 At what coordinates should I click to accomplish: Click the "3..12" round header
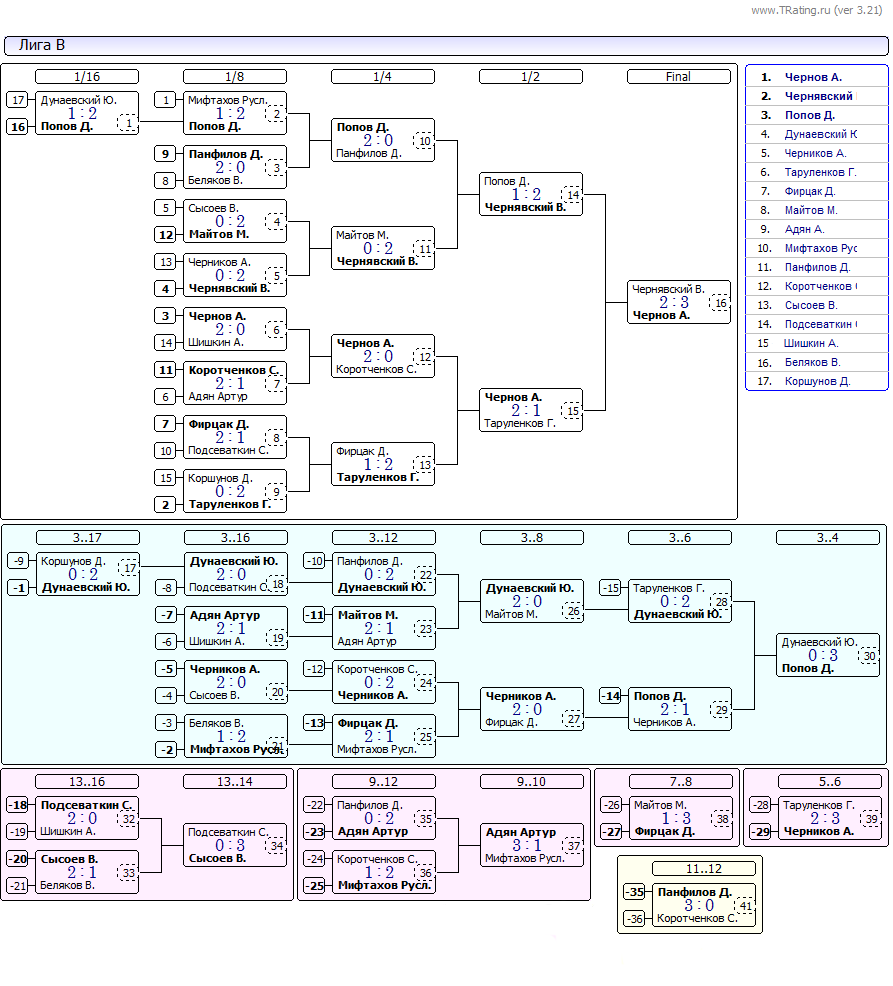click(x=384, y=538)
